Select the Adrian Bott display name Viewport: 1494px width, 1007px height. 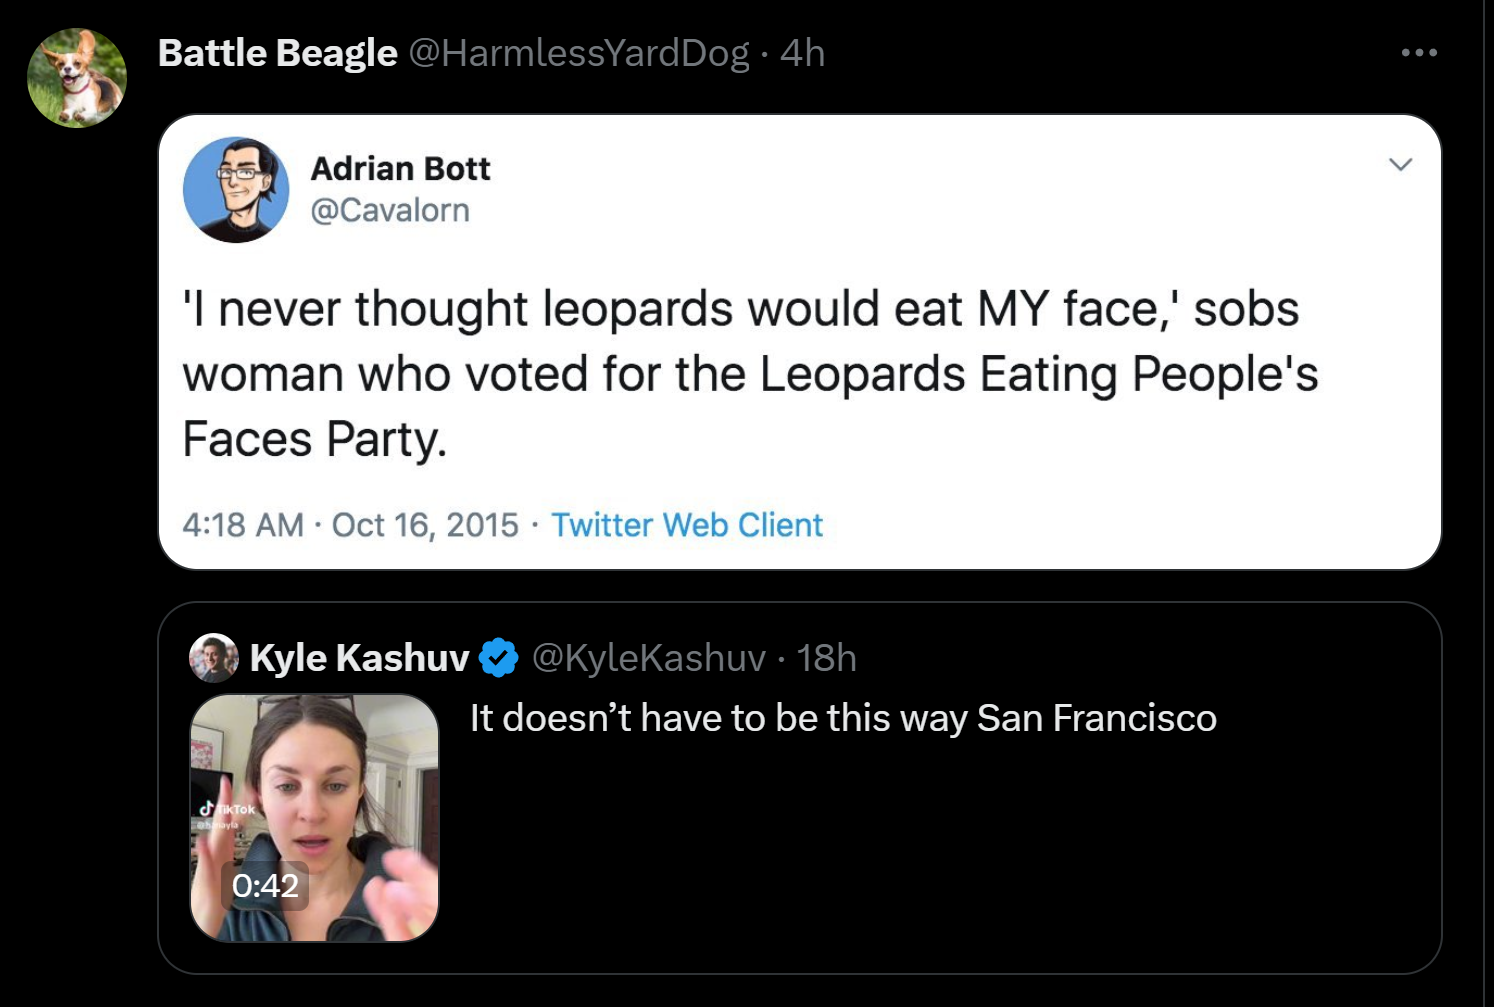400,168
